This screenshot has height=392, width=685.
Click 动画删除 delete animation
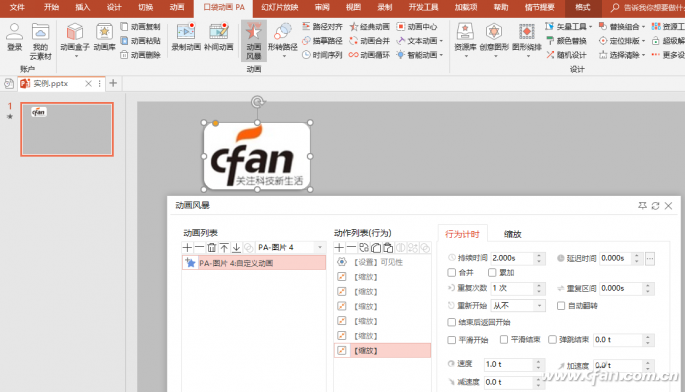pos(140,55)
